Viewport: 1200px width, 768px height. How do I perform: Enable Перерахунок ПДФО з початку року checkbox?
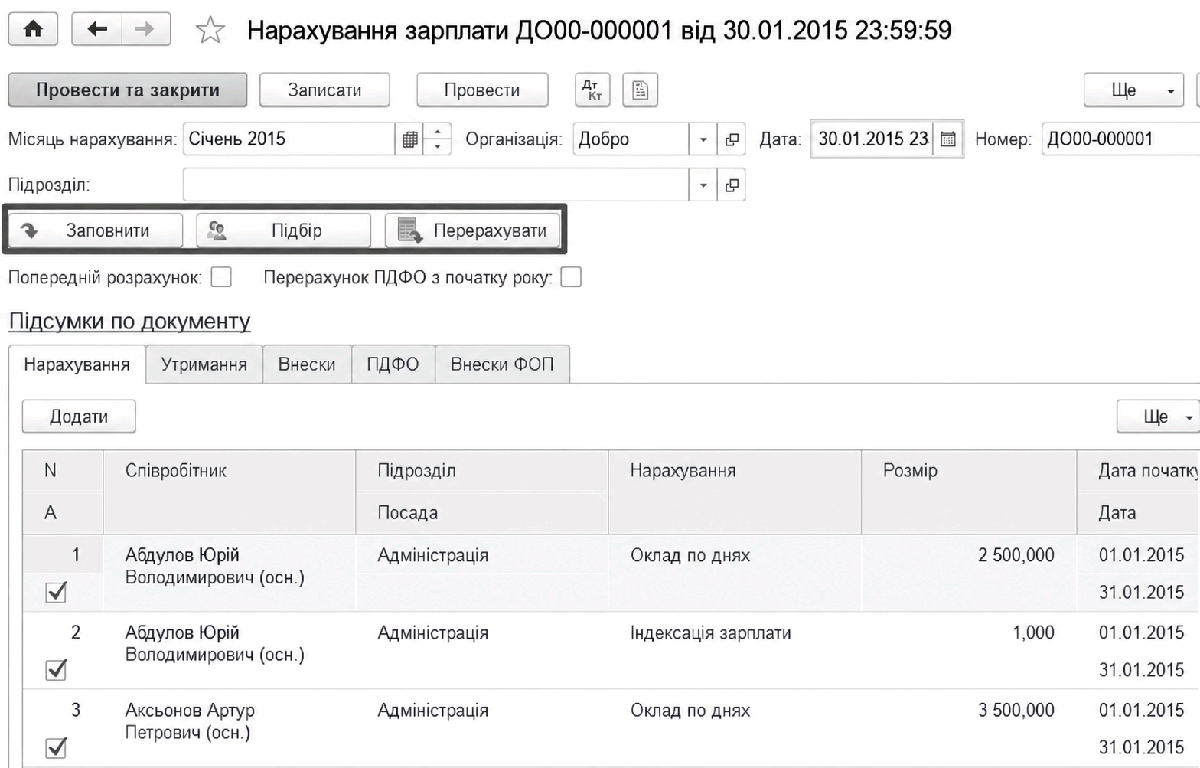tap(571, 279)
